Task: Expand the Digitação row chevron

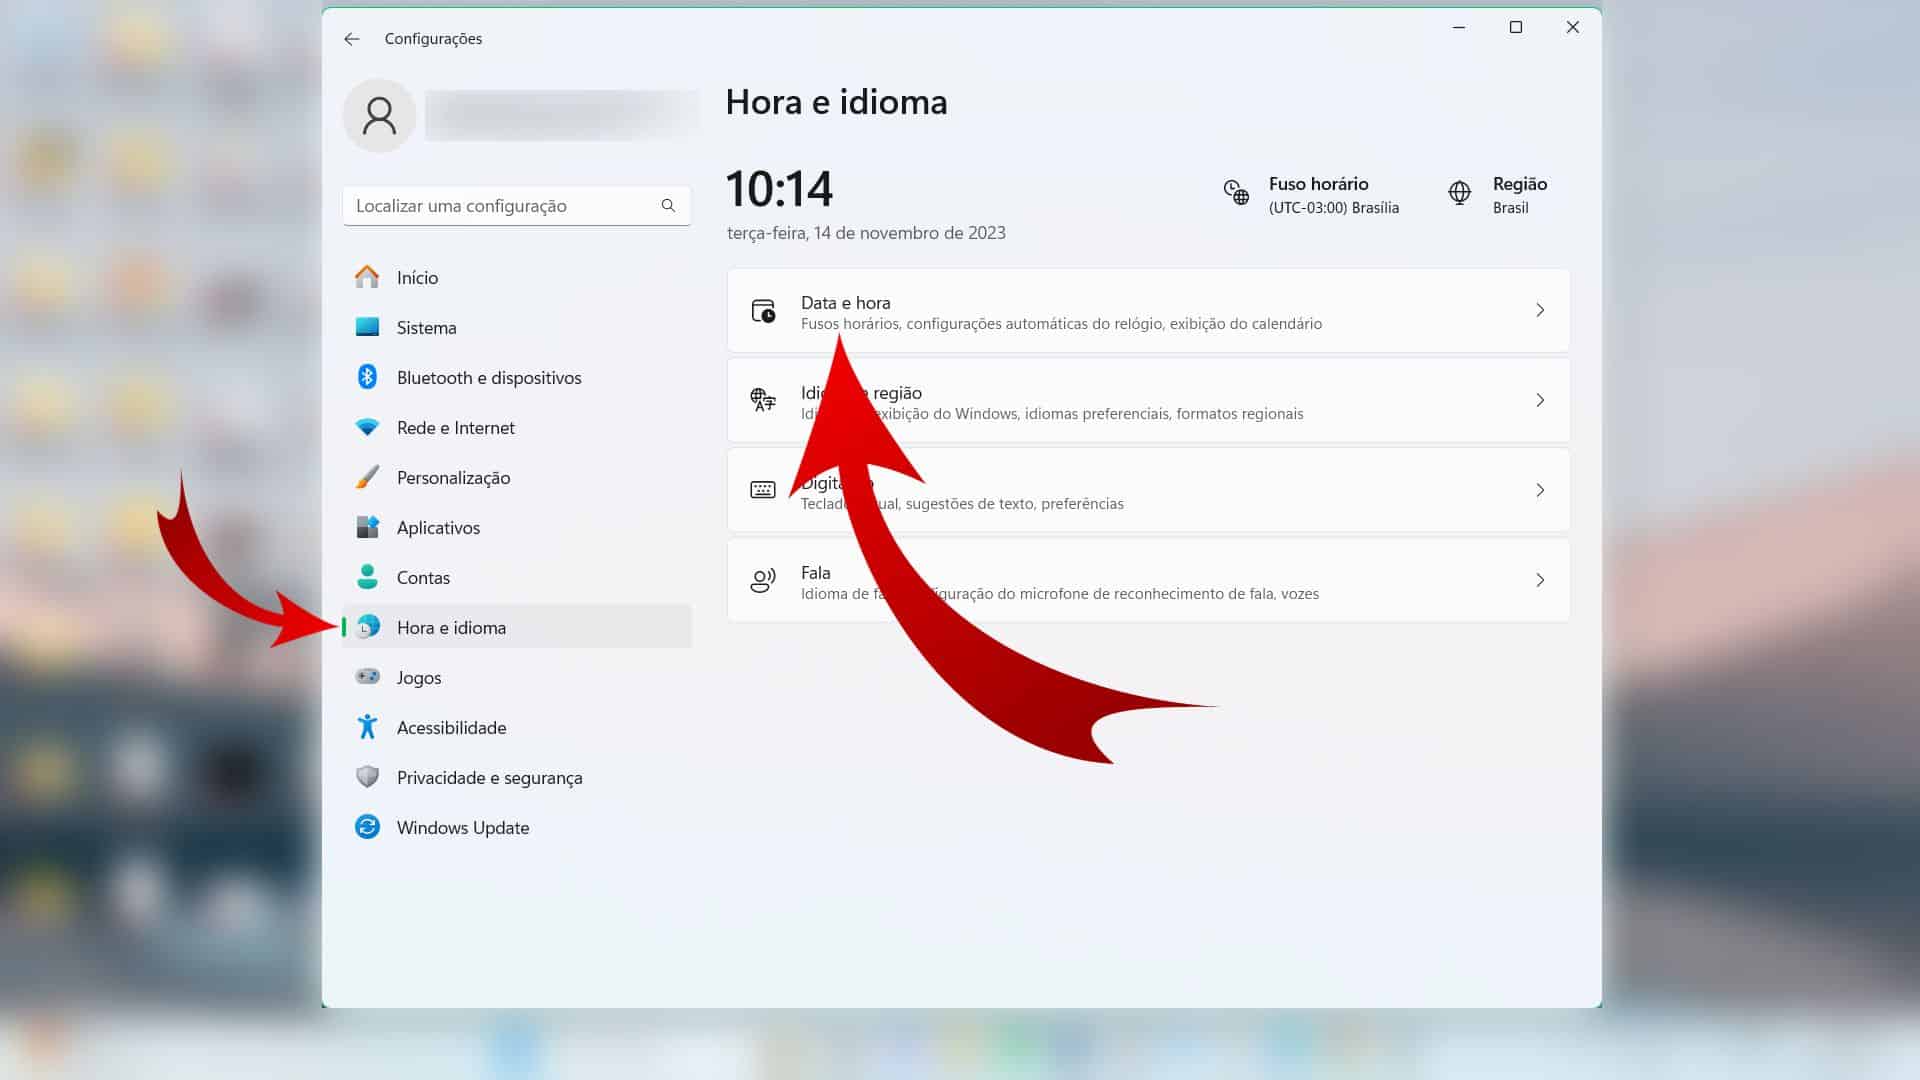Action: [x=1540, y=490]
